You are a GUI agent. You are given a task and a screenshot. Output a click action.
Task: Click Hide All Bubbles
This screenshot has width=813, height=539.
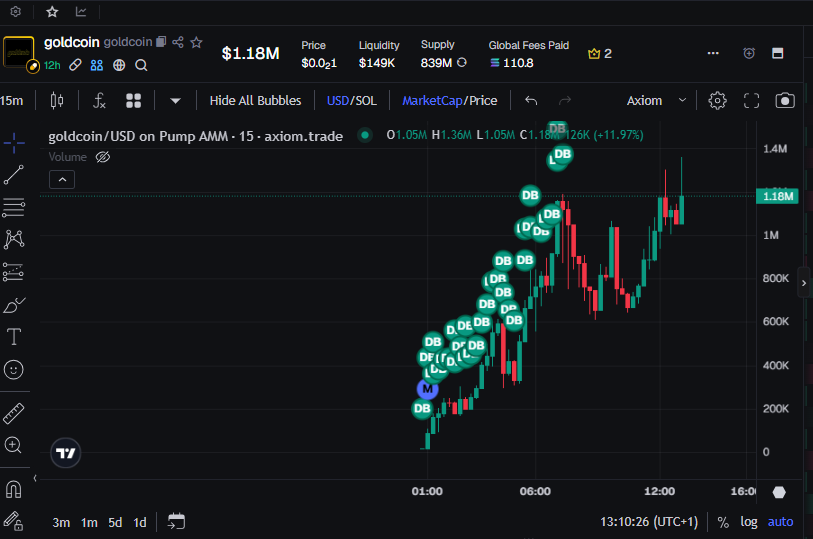(255, 101)
